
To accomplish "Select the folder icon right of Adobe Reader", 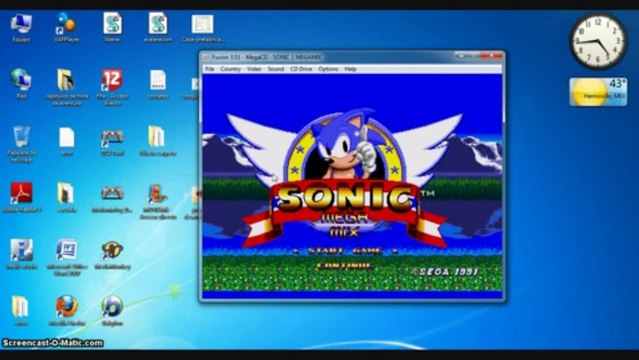I will click(x=66, y=197).
